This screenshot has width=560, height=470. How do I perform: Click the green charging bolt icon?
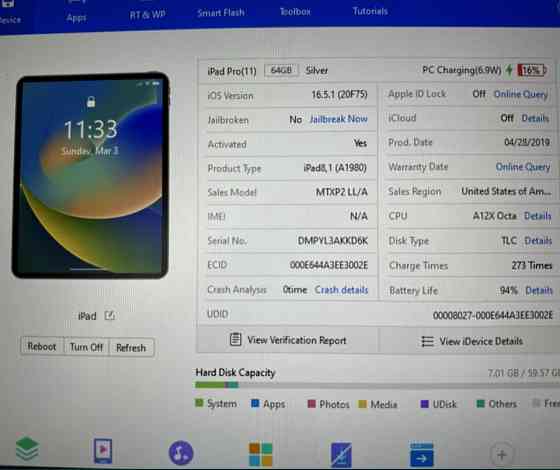[509, 70]
